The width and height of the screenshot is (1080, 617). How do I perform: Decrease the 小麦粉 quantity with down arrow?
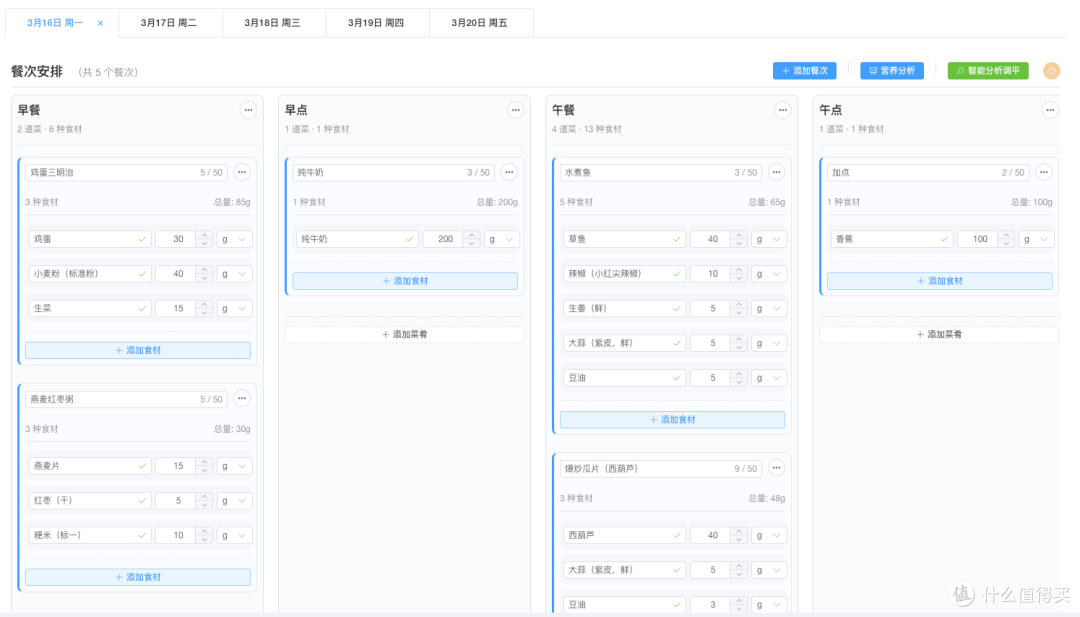tap(204, 278)
